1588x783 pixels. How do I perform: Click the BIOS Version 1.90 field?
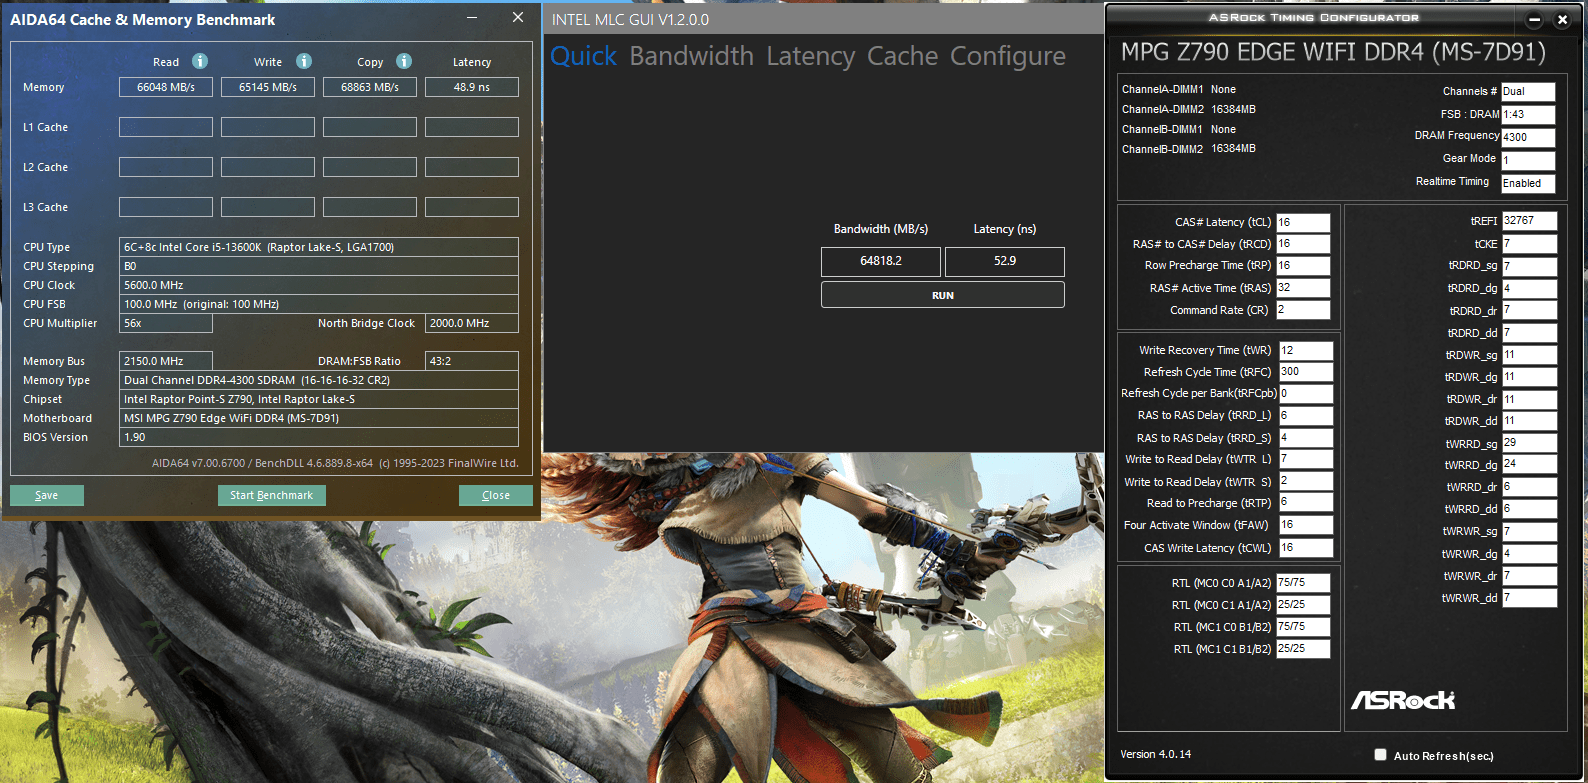tap(319, 437)
